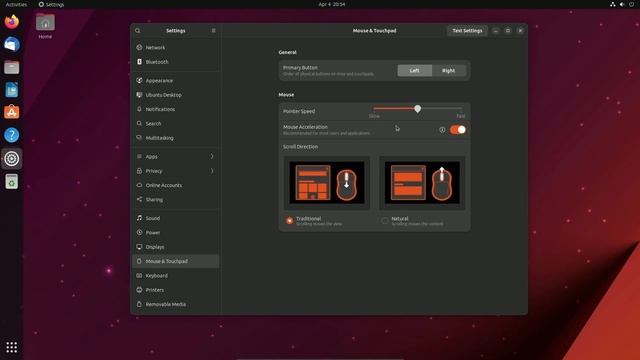
Task: Open the clock and calendar menu
Action: pos(331,4)
